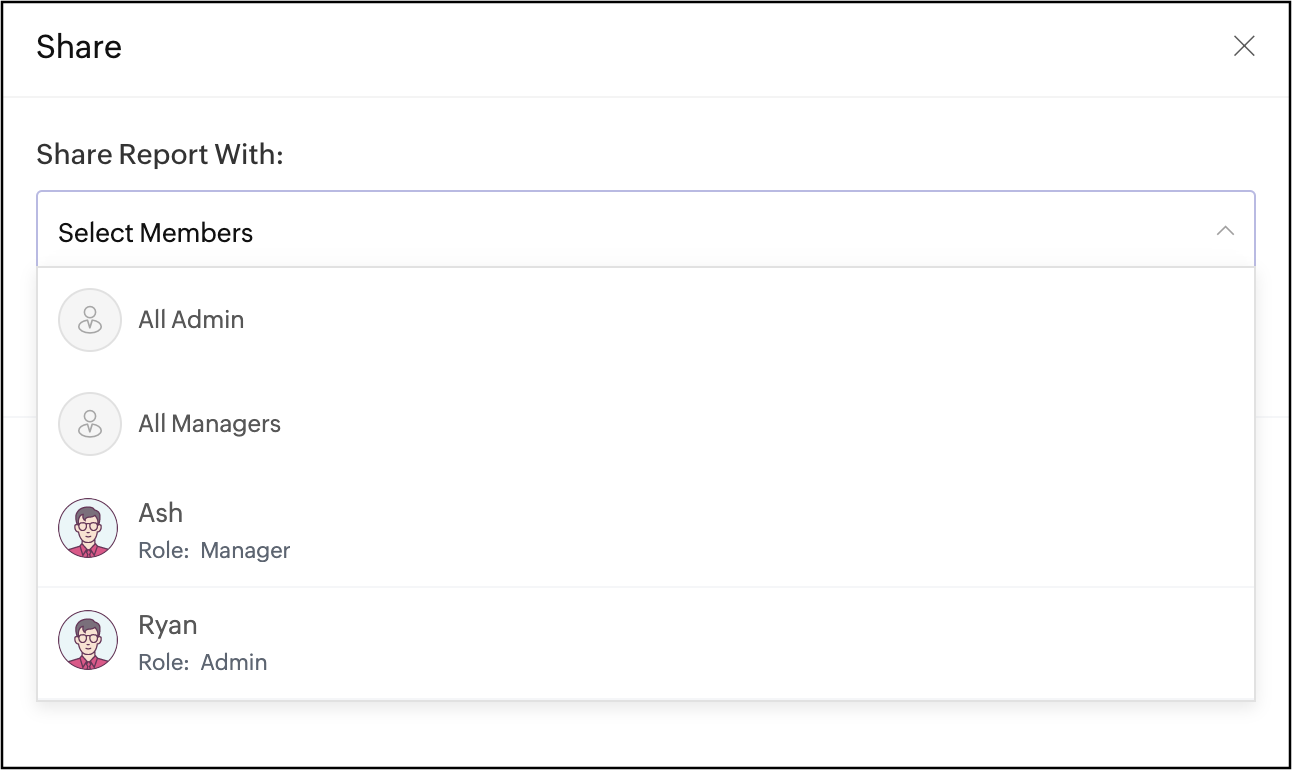
Task: Click the "Share Report With:" label
Action: click(x=160, y=155)
